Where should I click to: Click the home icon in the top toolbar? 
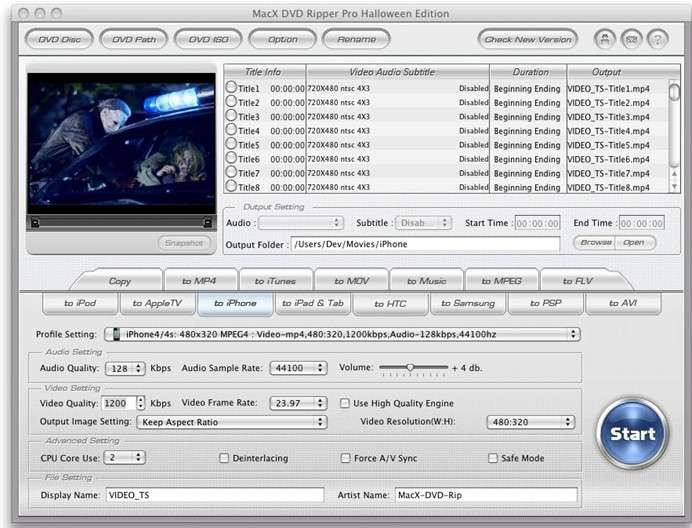point(605,39)
